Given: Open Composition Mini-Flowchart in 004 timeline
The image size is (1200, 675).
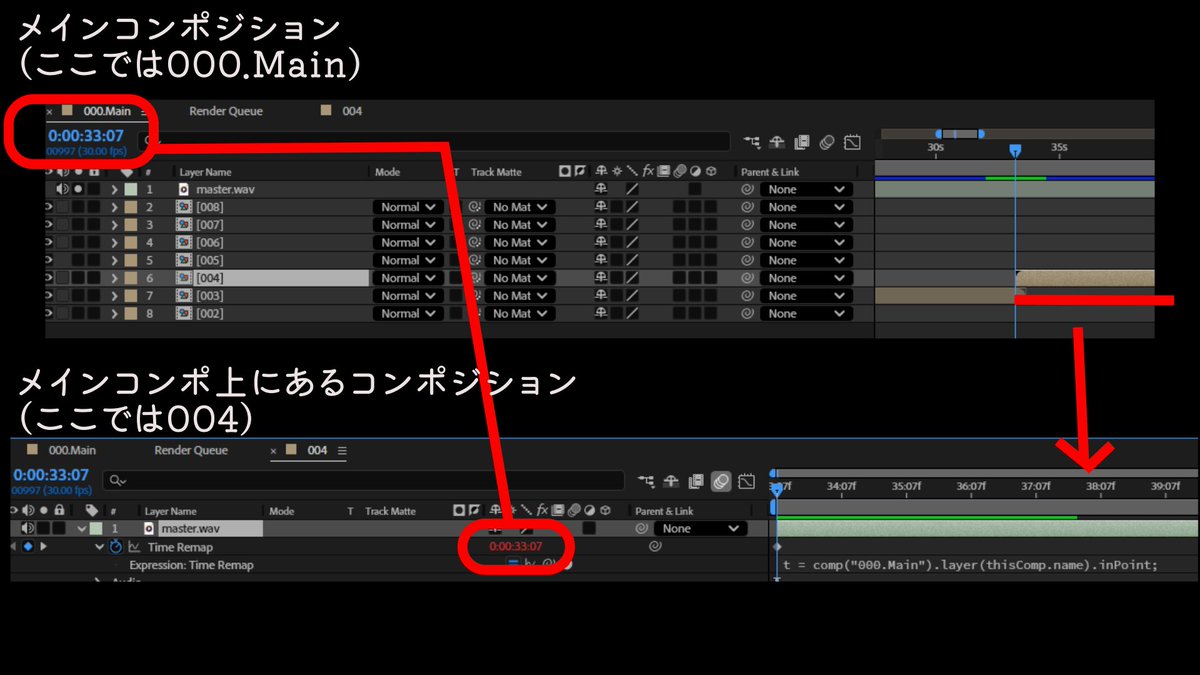Looking at the screenshot, I should pos(645,481).
